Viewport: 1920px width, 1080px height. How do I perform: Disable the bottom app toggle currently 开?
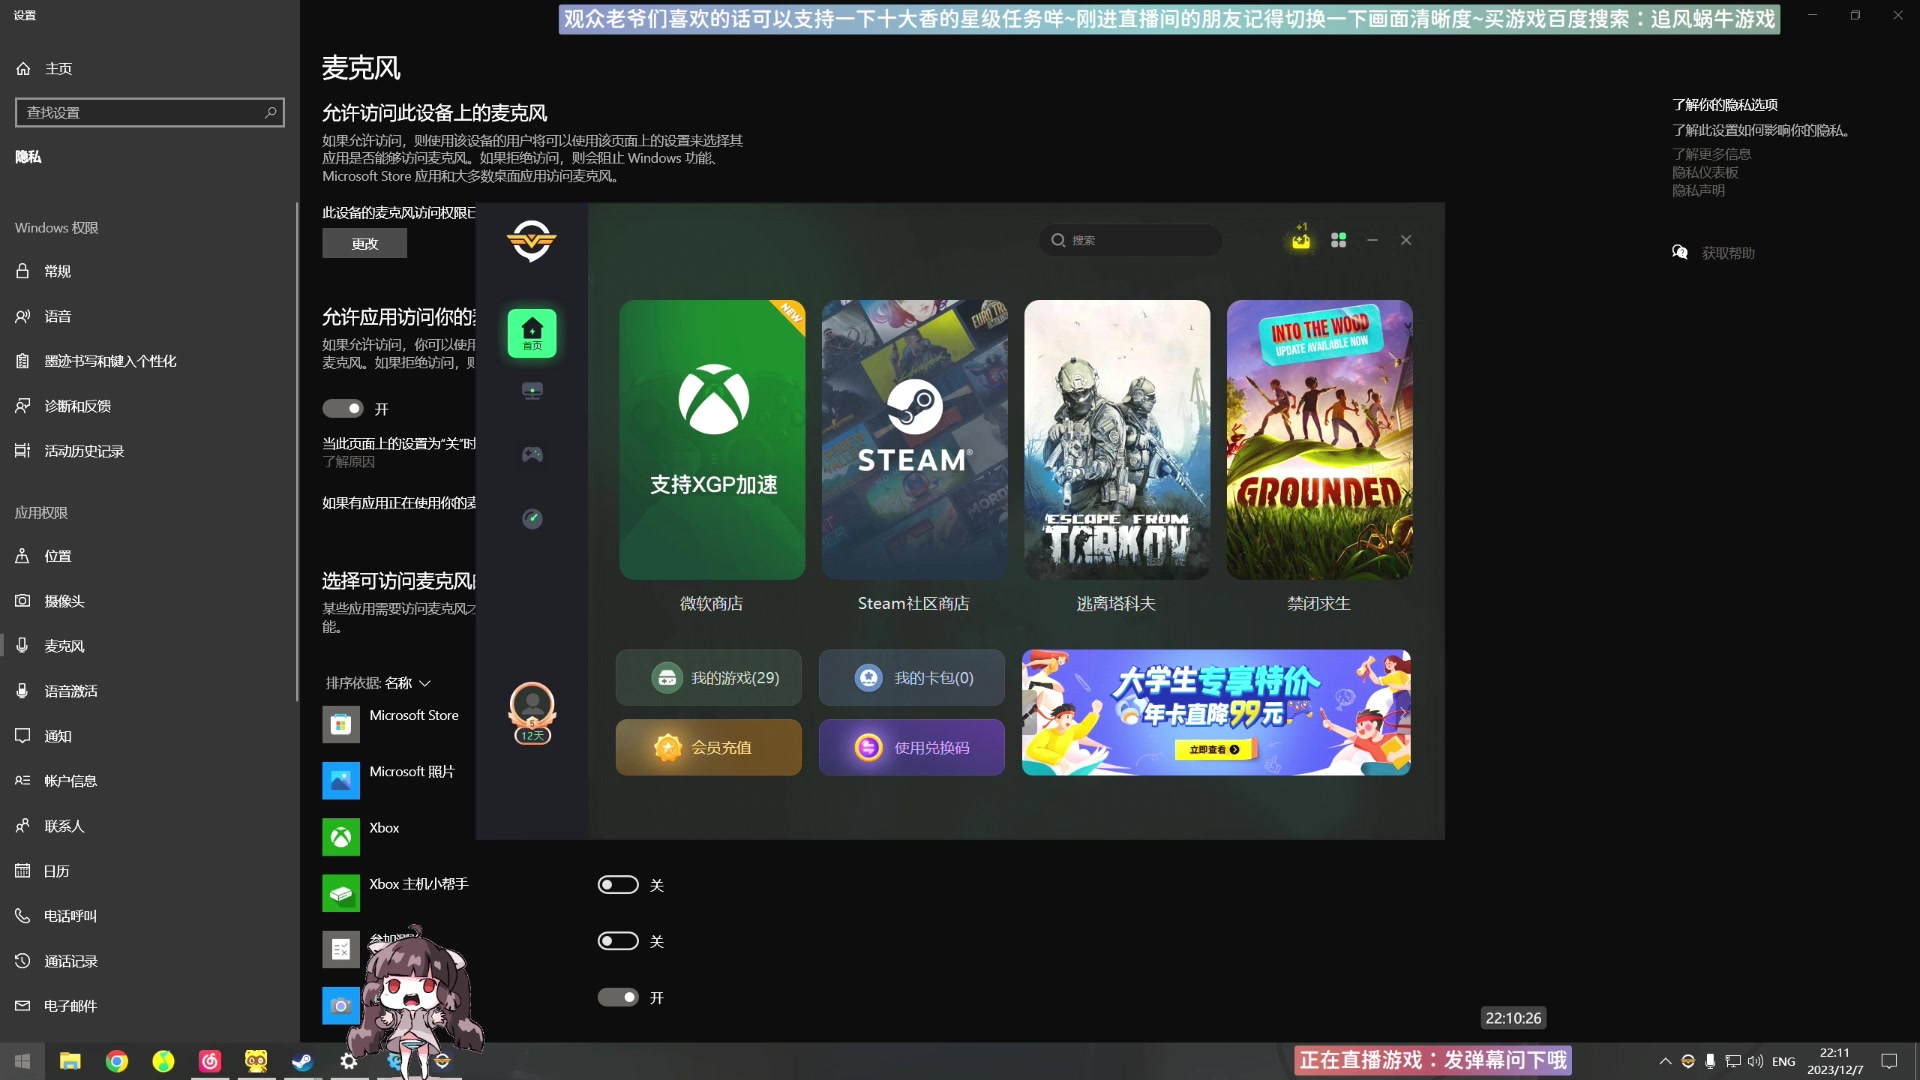click(x=617, y=997)
